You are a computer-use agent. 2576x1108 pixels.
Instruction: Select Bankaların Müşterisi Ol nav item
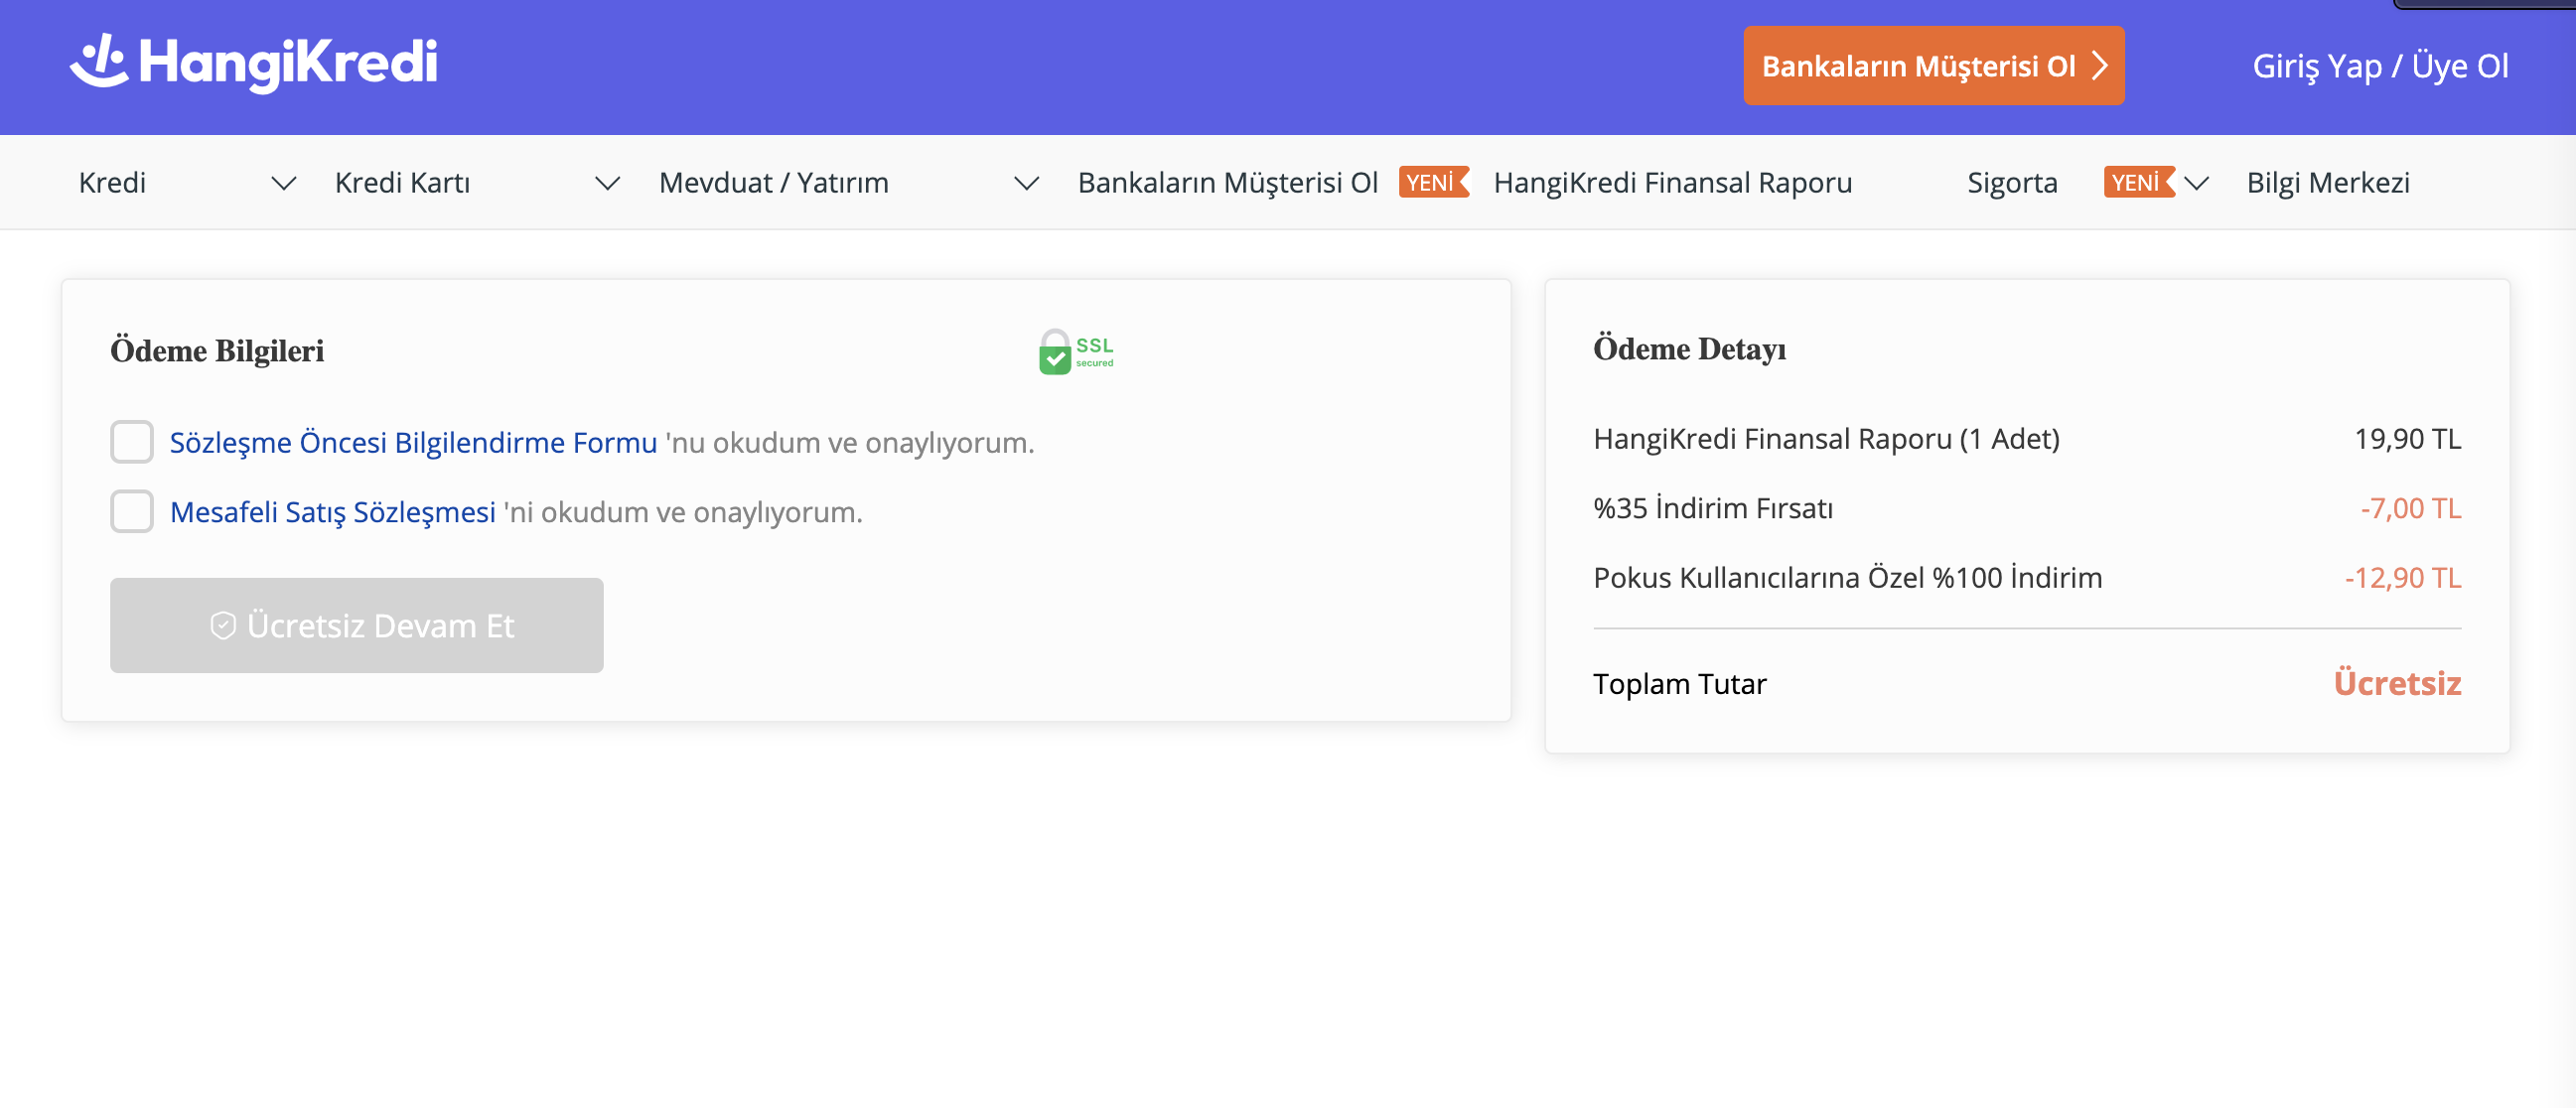[x=1227, y=183]
